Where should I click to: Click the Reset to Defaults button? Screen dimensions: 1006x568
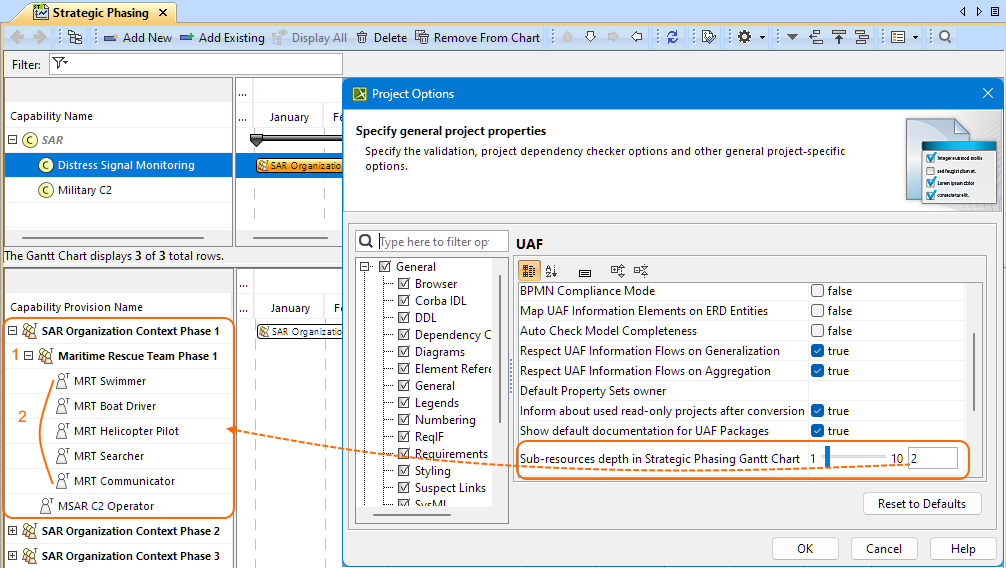tap(921, 503)
